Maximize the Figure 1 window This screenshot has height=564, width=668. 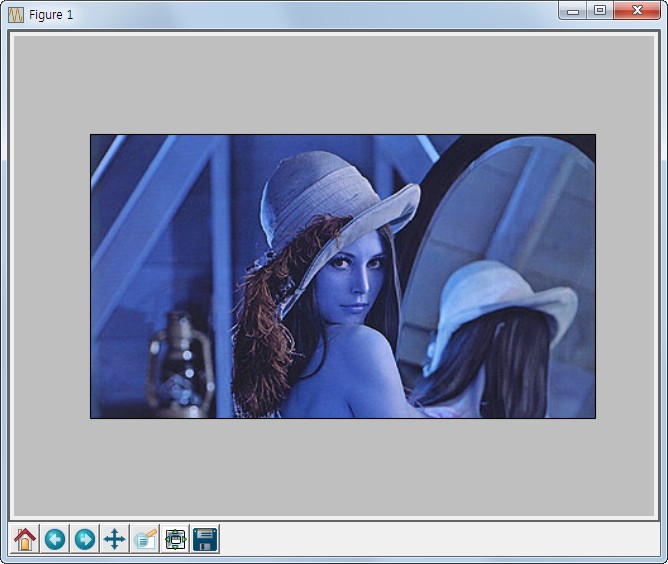[600, 11]
